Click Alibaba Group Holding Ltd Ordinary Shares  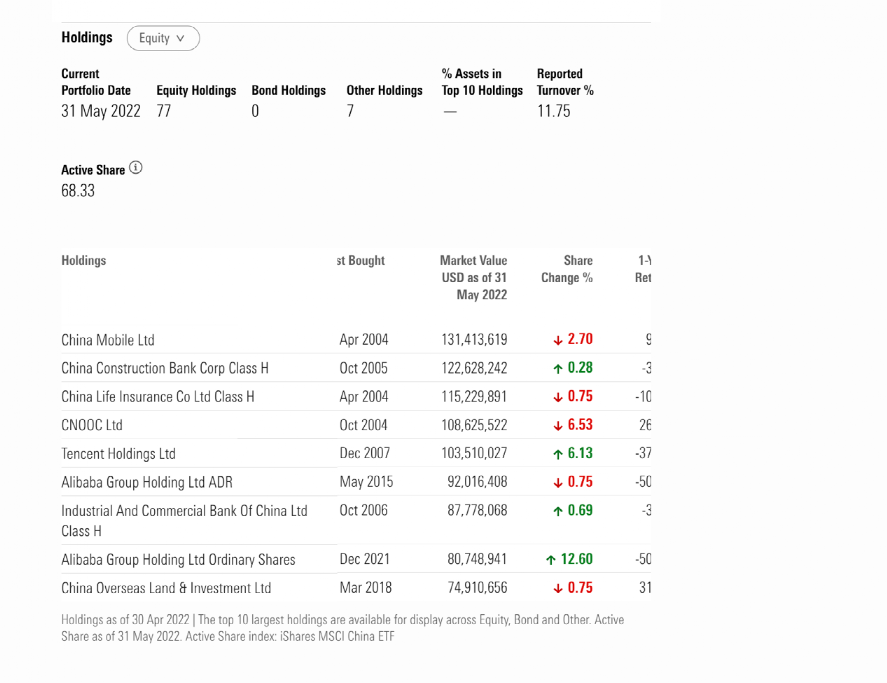[x=178, y=560]
